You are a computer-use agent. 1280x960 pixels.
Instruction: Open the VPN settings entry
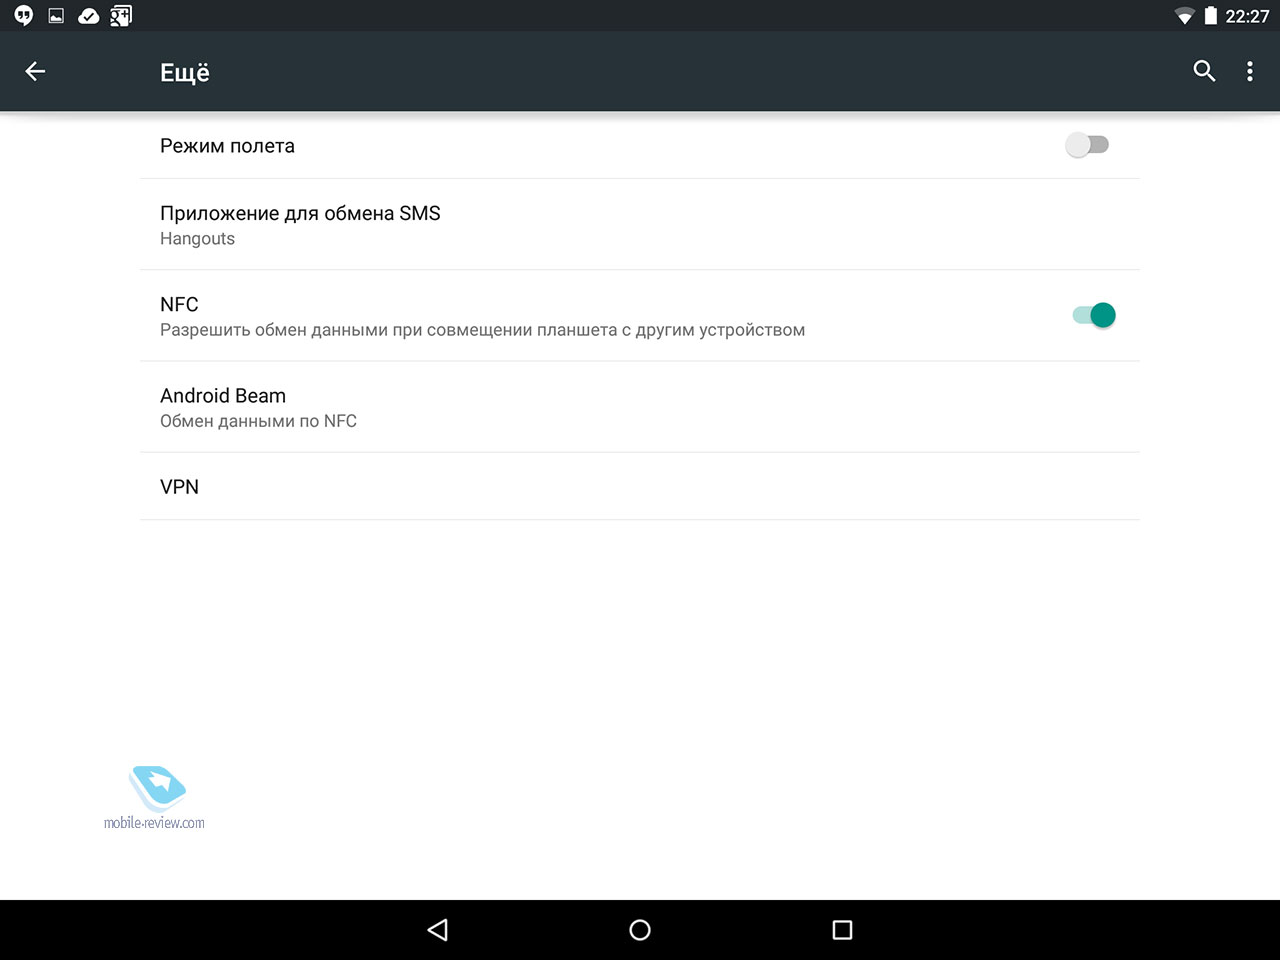point(640,486)
